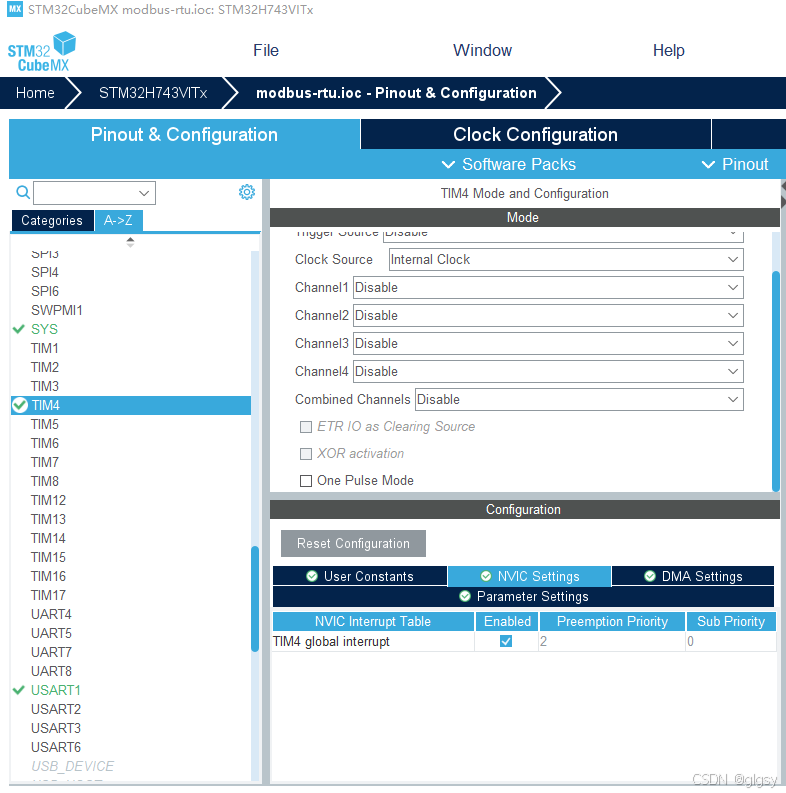Open the User Constants tab
This screenshot has width=786, height=793.
tap(360, 576)
